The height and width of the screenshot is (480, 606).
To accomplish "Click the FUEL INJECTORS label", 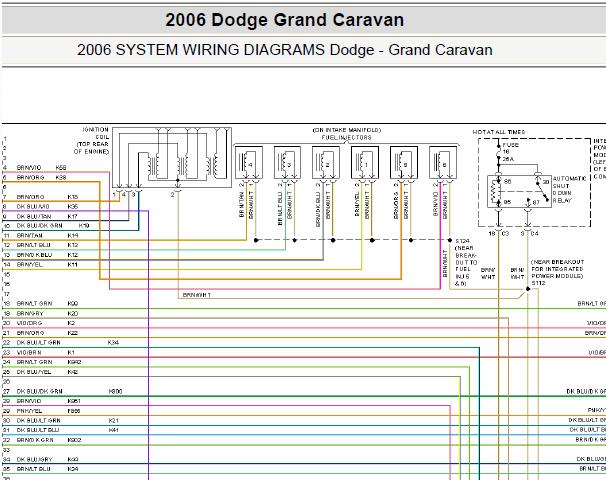I will point(346,137).
